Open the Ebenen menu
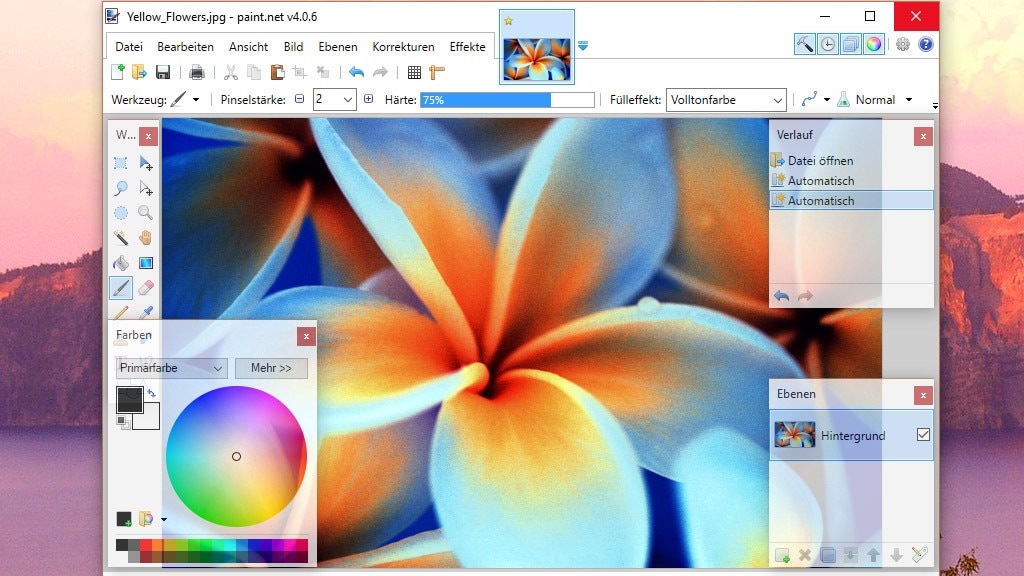1024x576 pixels. click(x=338, y=46)
